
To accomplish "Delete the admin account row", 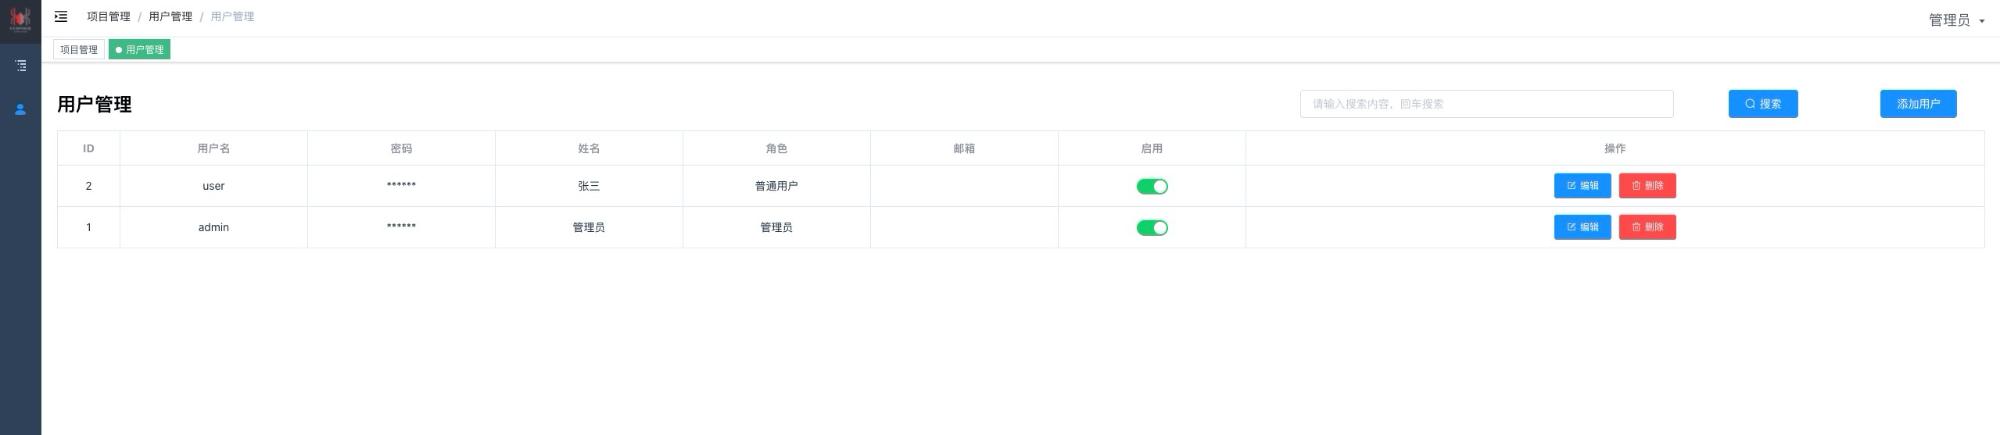I will click(x=1647, y=227).
